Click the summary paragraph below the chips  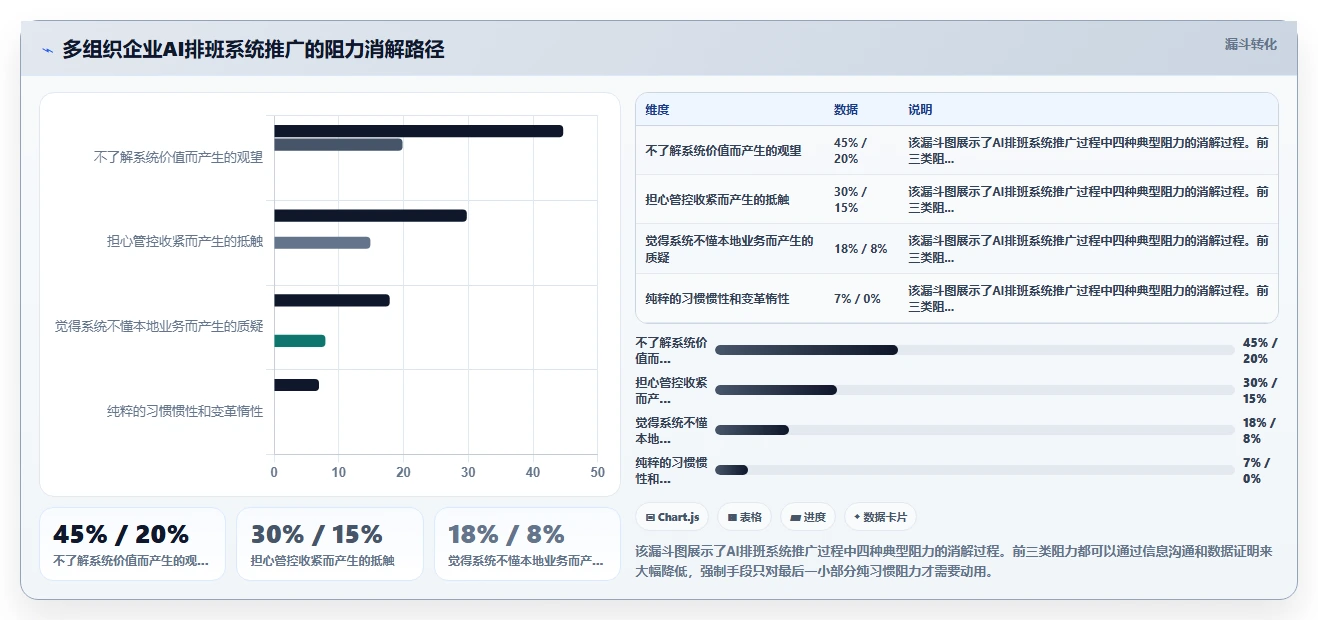[x=954, y=562]
